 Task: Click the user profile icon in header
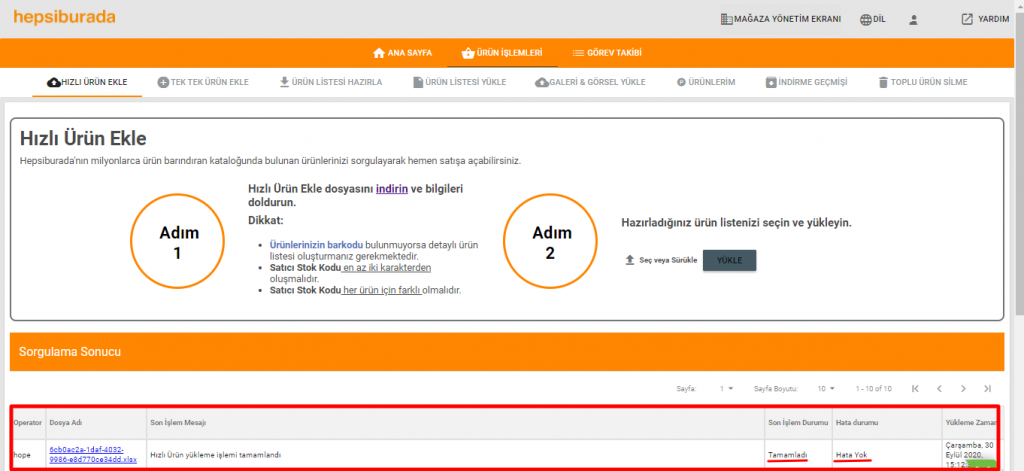(x=913, y=19)
